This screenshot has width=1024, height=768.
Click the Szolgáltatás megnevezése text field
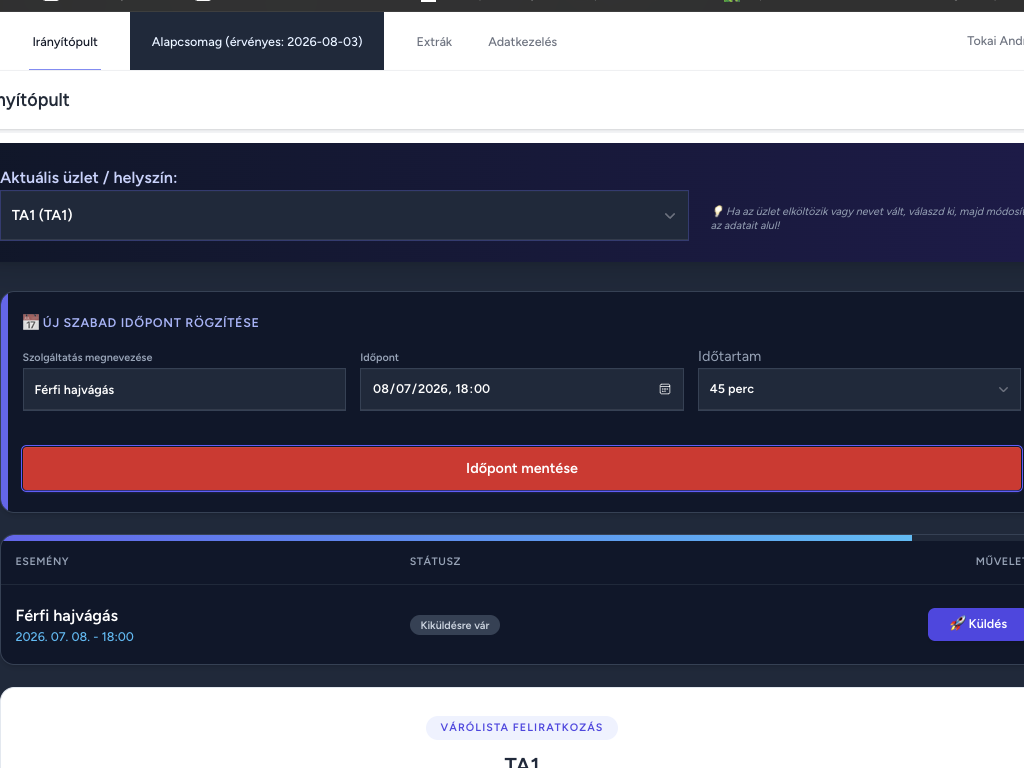pyautogui.click(x=184, y=389)
